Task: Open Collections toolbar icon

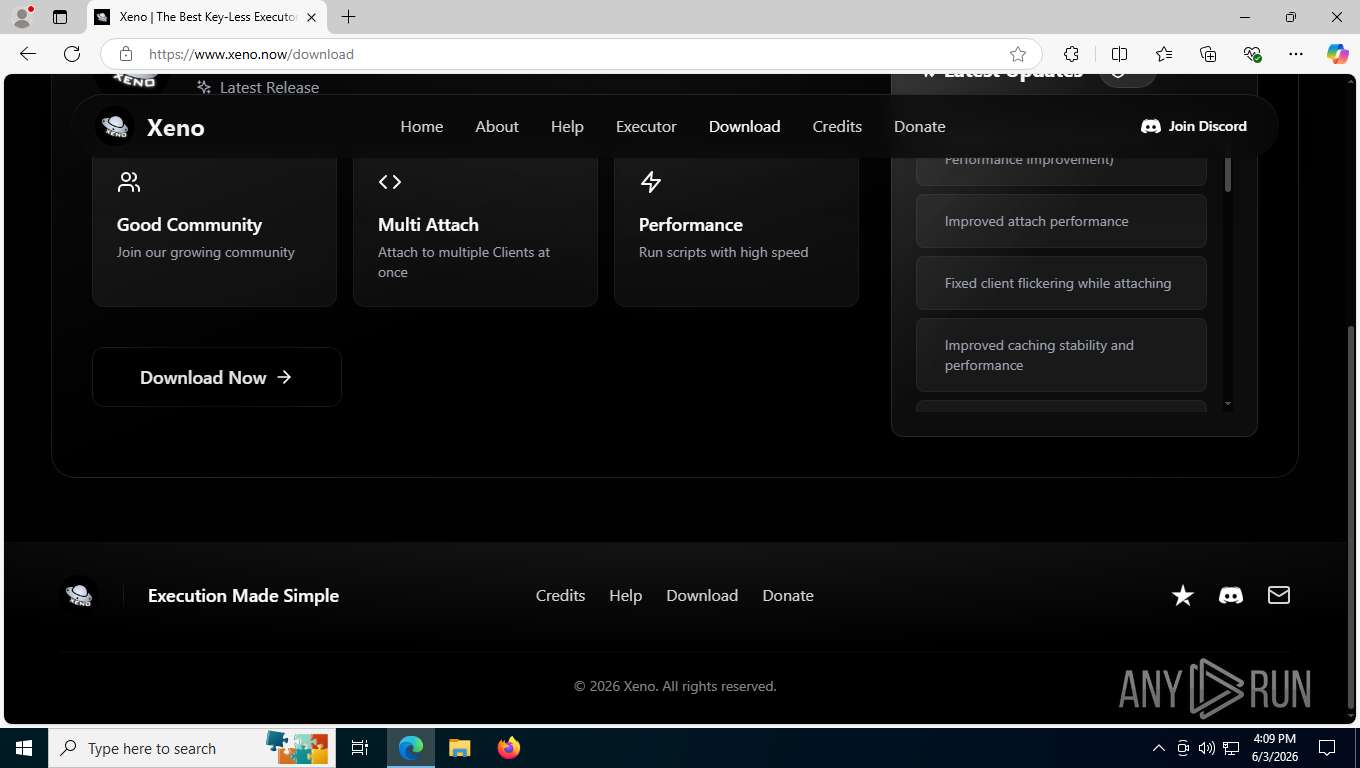Action: (1208, 54)
